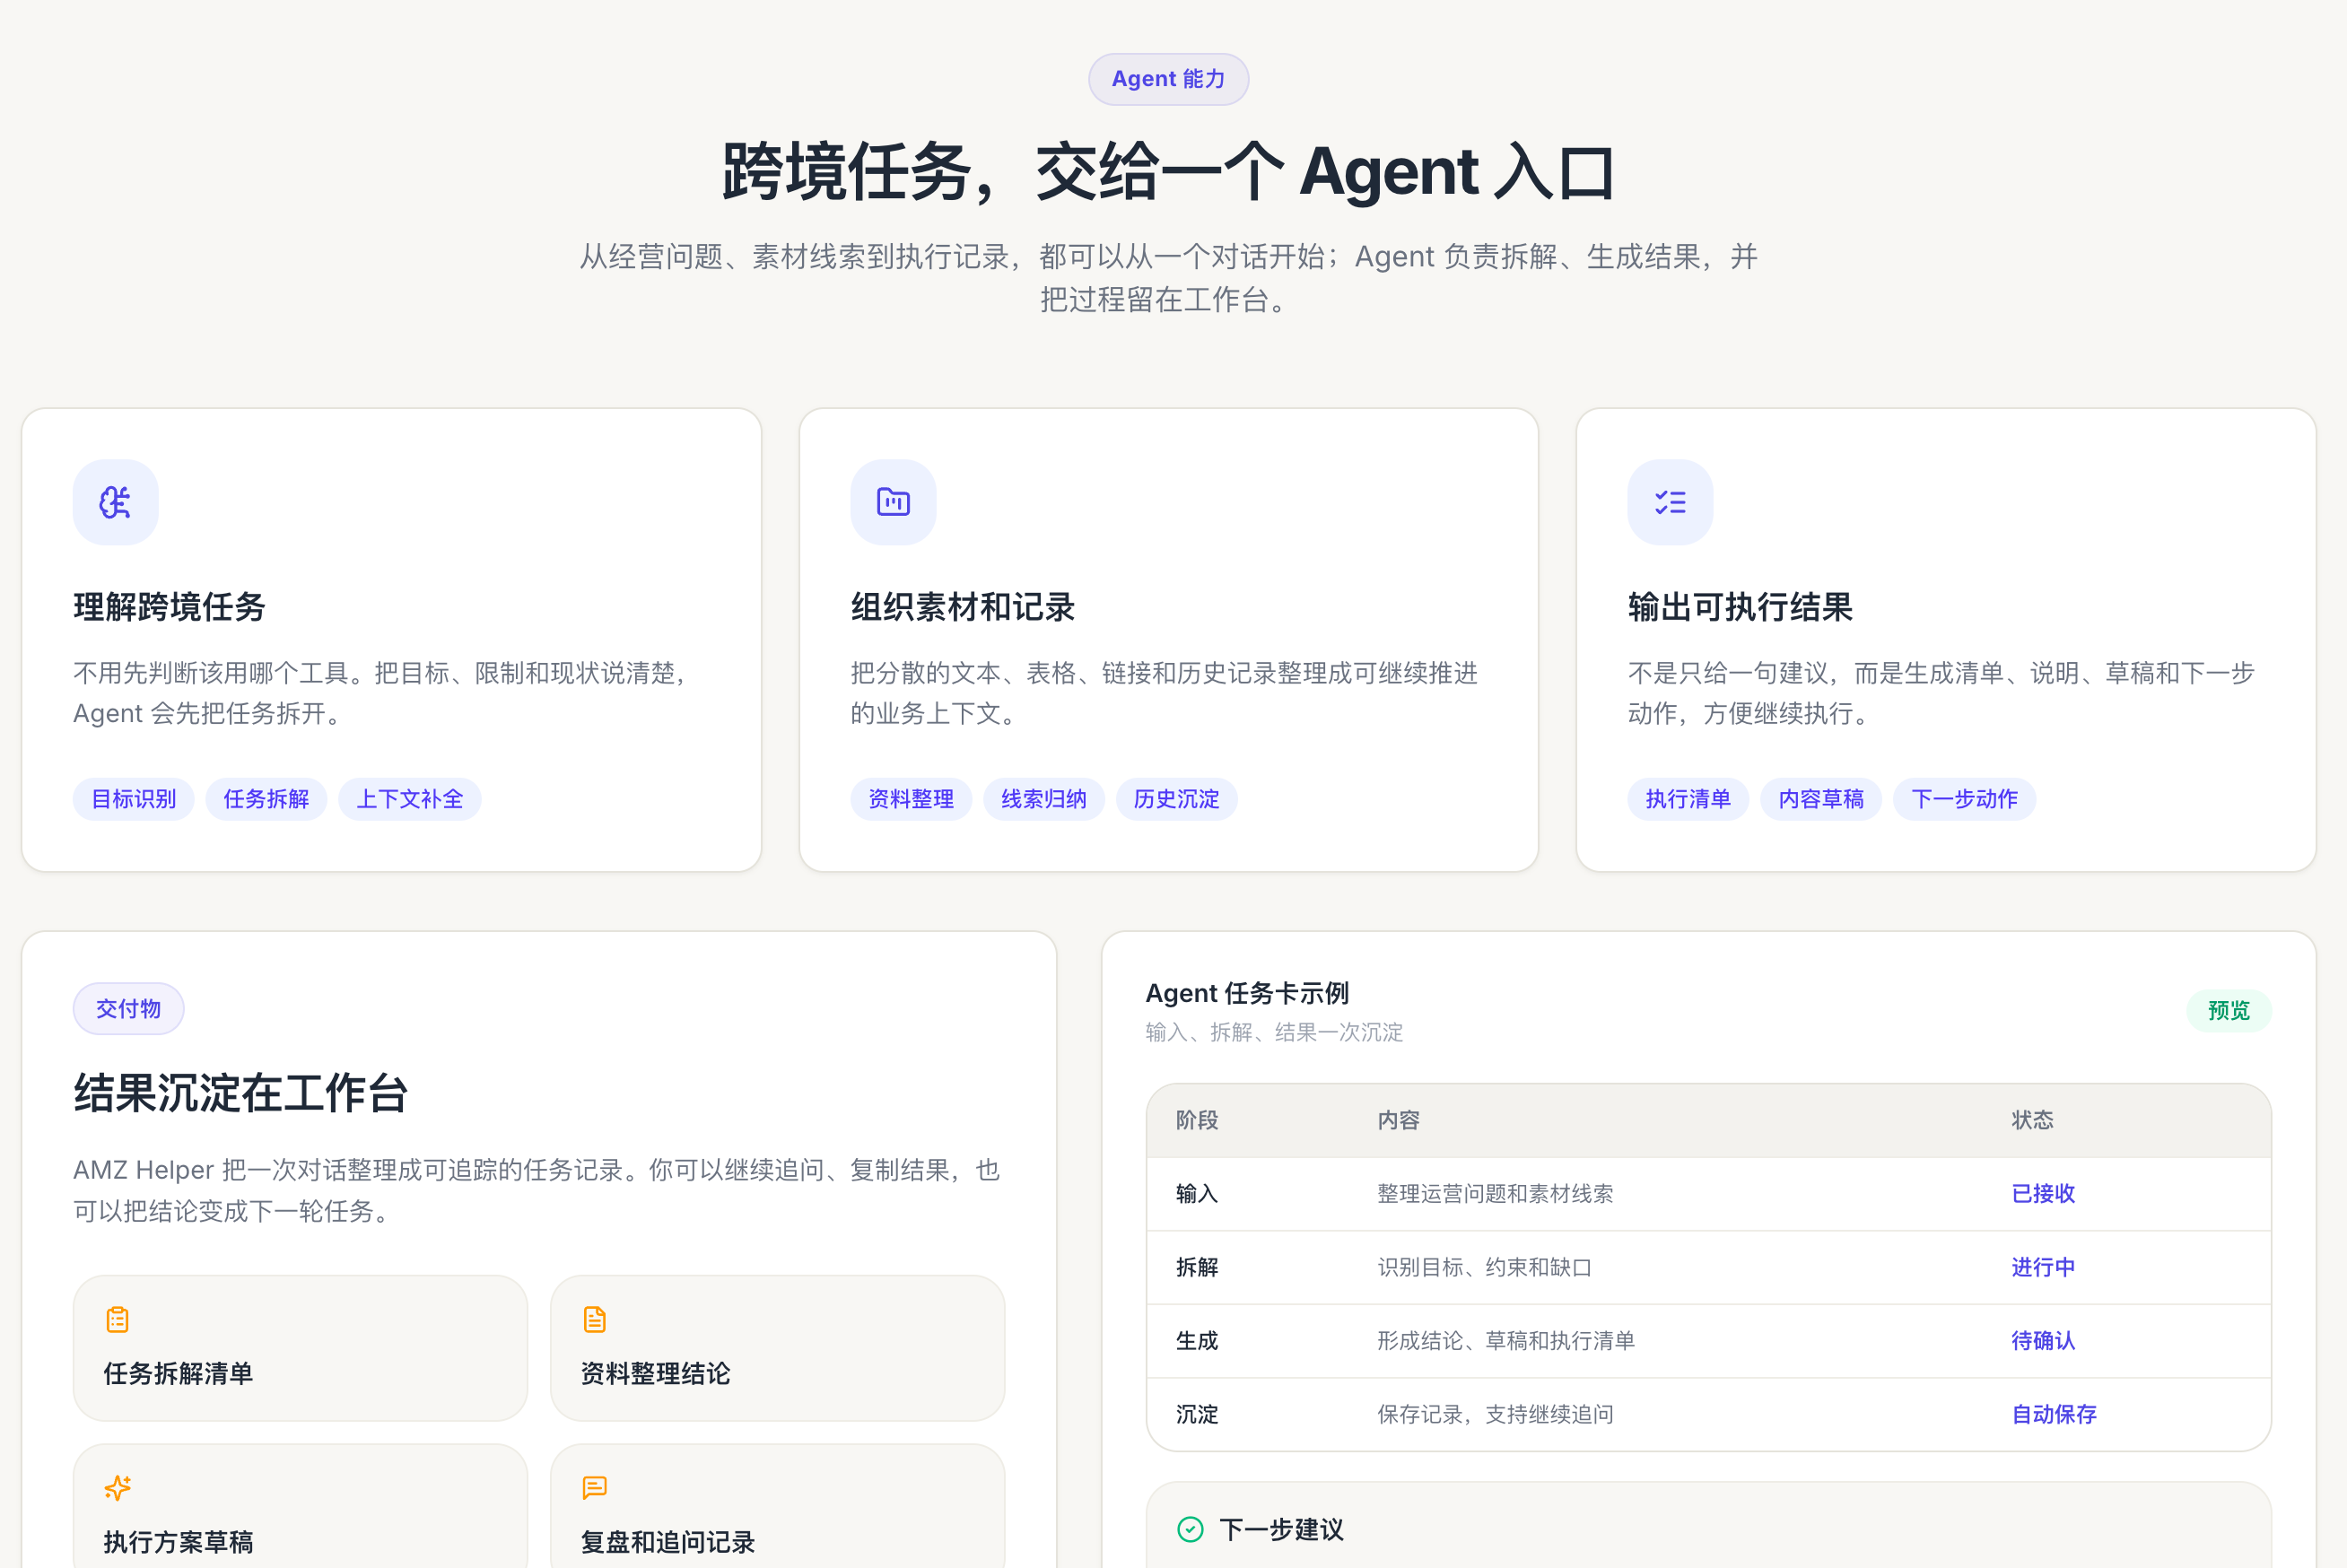Screen dimensions: 2347x1568
Task: Click the 待确认 status in 生成 row
Action: [x=2043, y=1340]
